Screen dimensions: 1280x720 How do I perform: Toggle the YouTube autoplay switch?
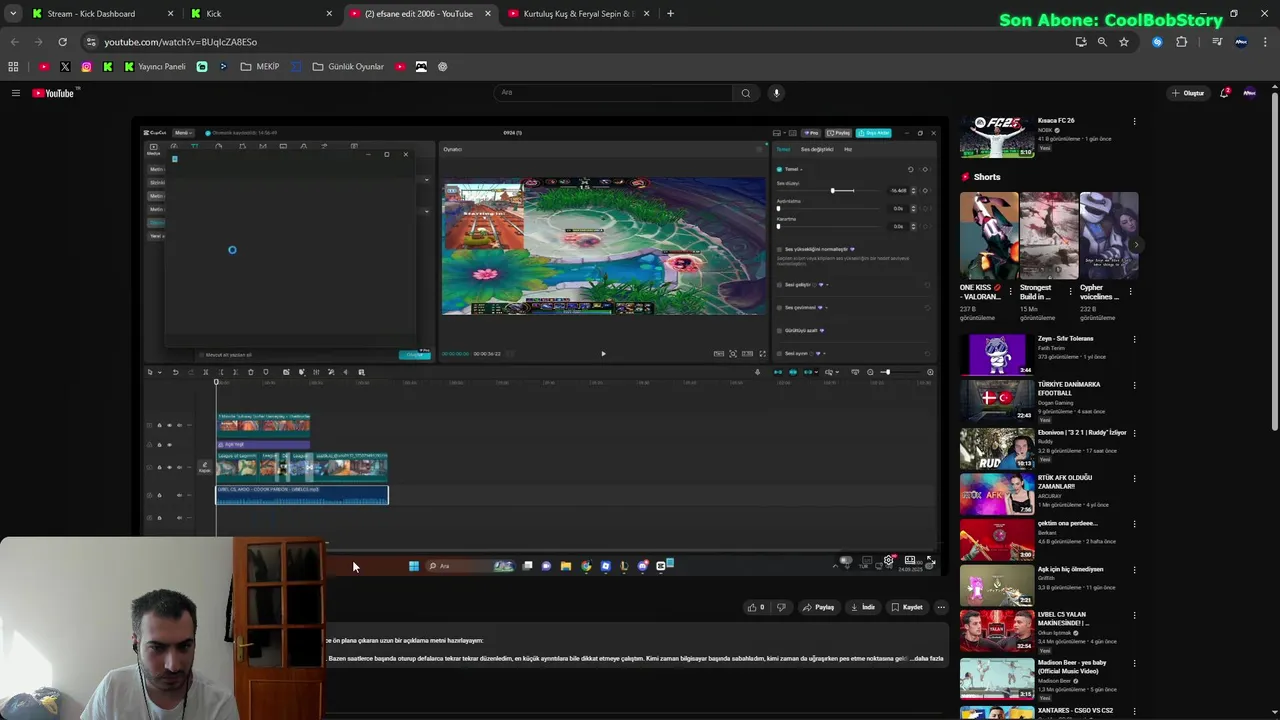pos(846,561)
